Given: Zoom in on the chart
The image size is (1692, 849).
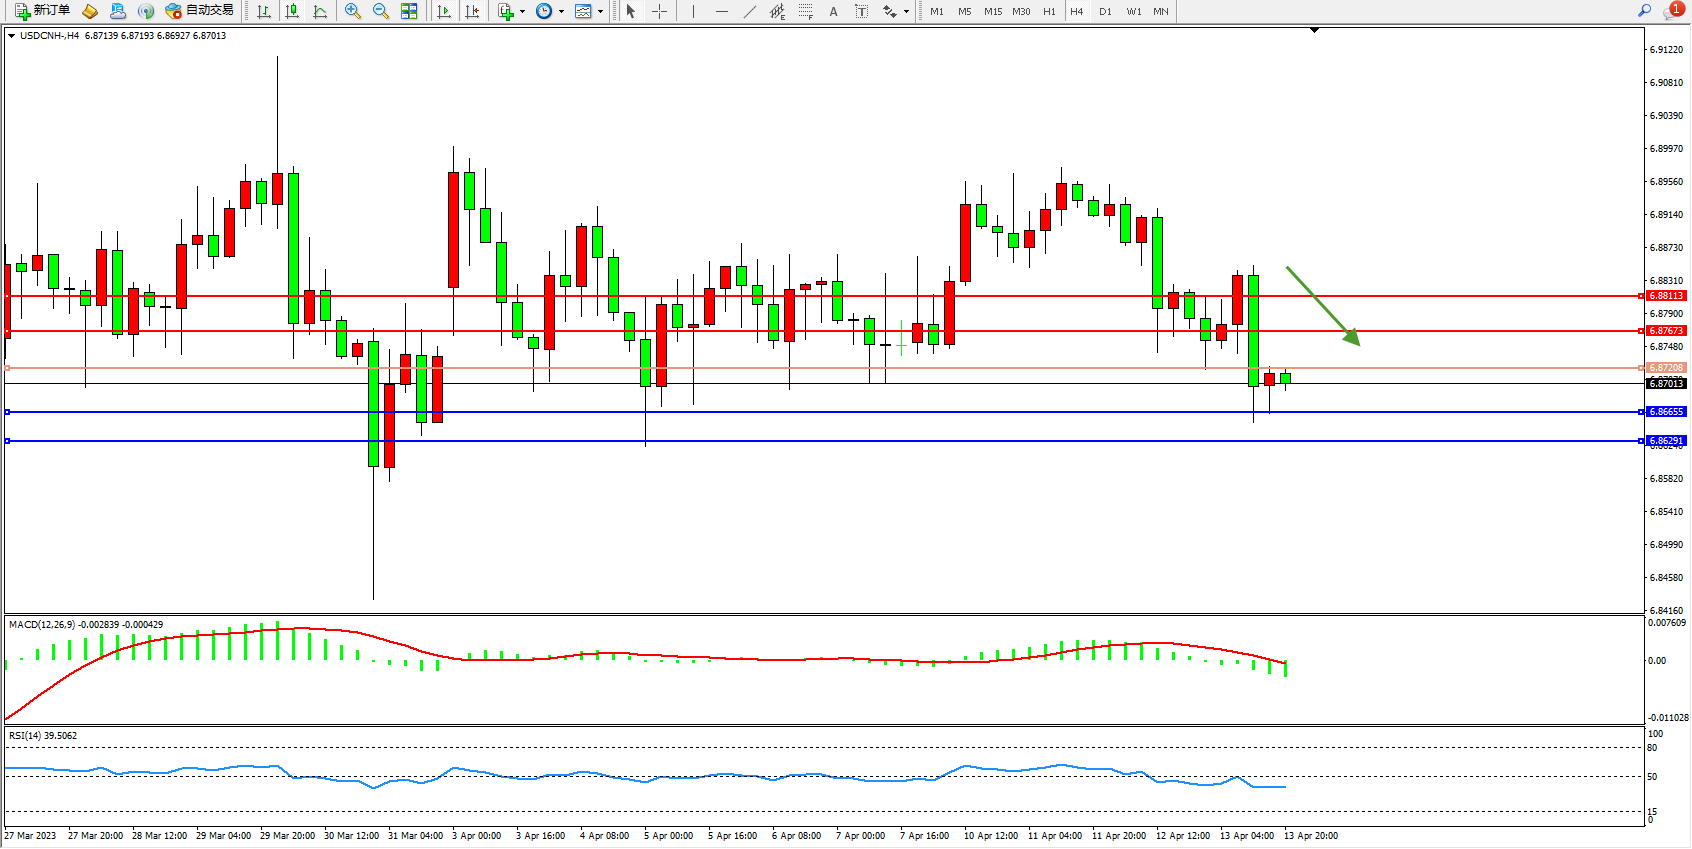Looking at the screenshot, I should tap(353, 11).
